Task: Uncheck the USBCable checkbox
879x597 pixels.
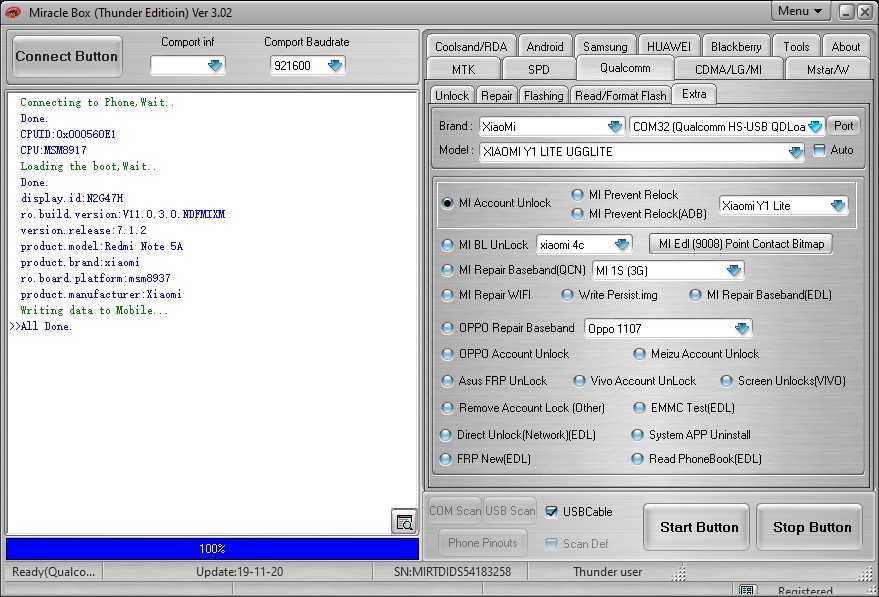Action: point(551,512)
